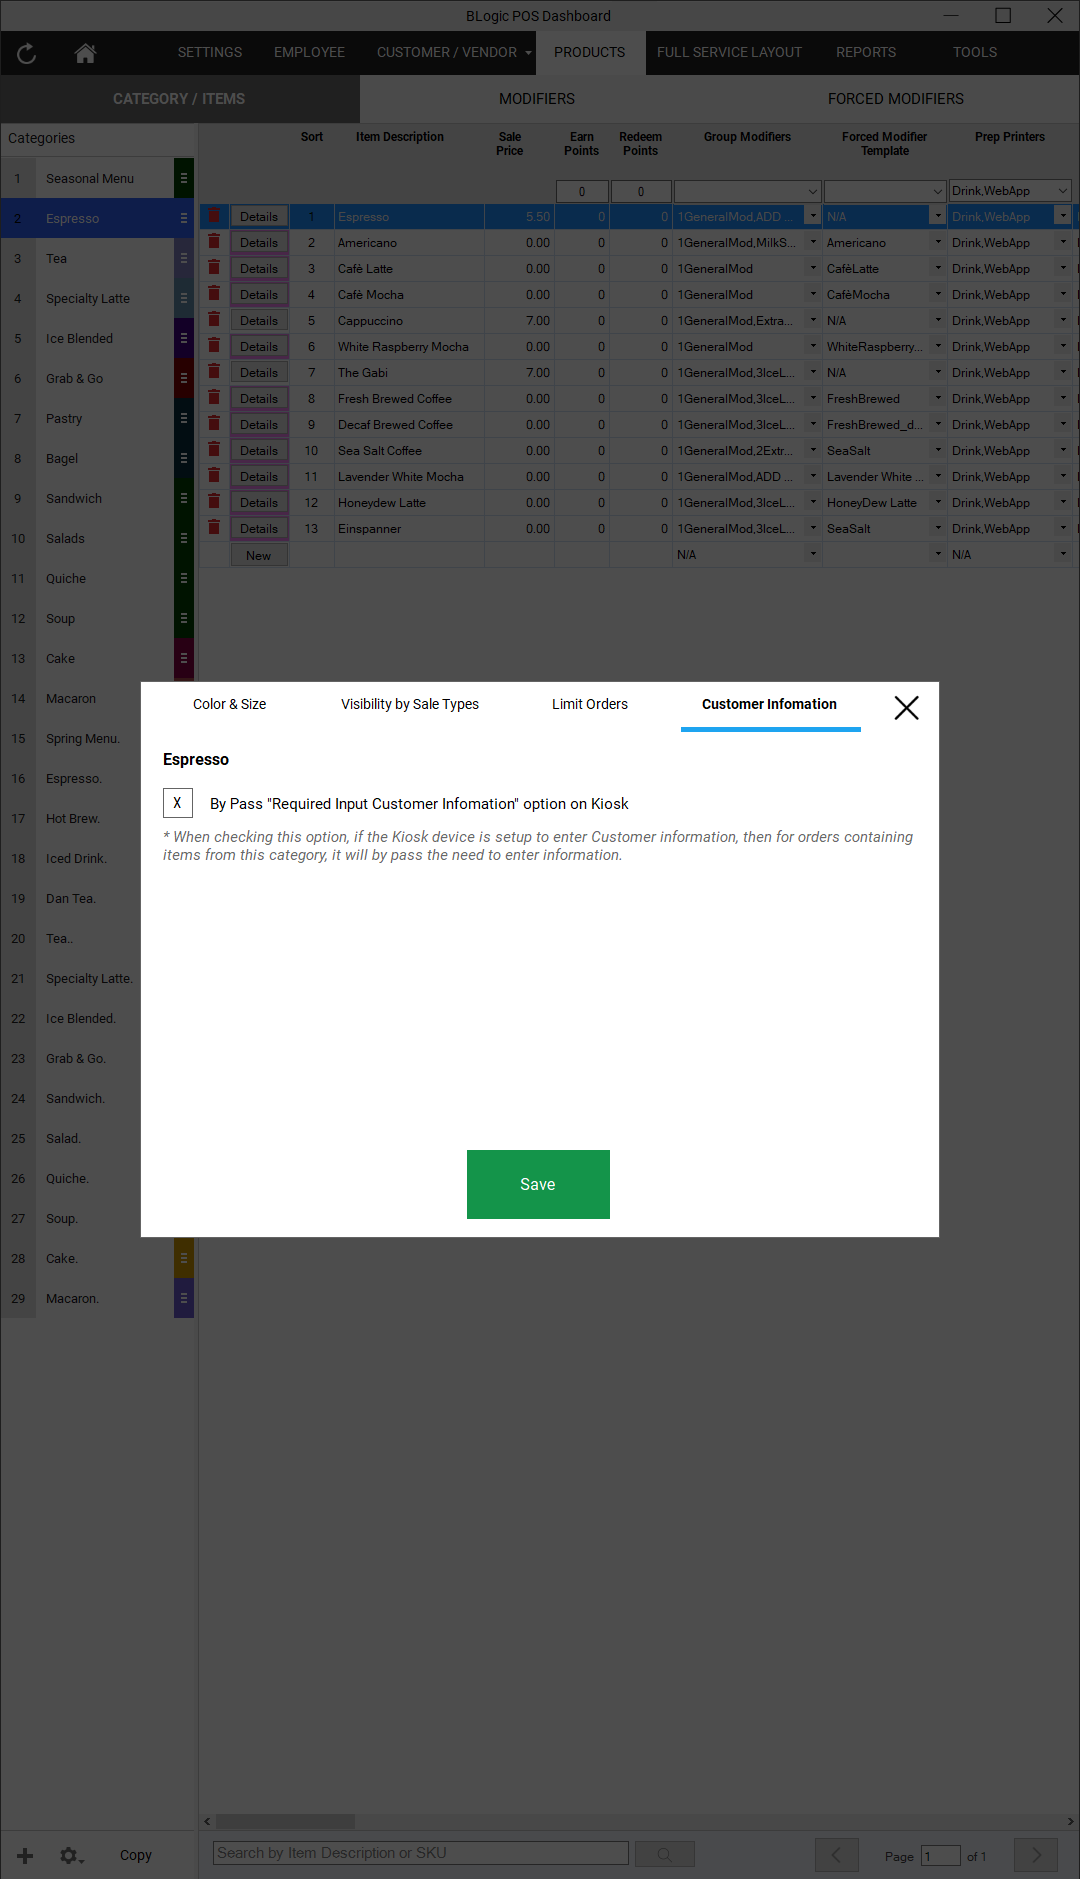
Task: Expand Group Modifiers filter dropdown
Action: (813, 191)
